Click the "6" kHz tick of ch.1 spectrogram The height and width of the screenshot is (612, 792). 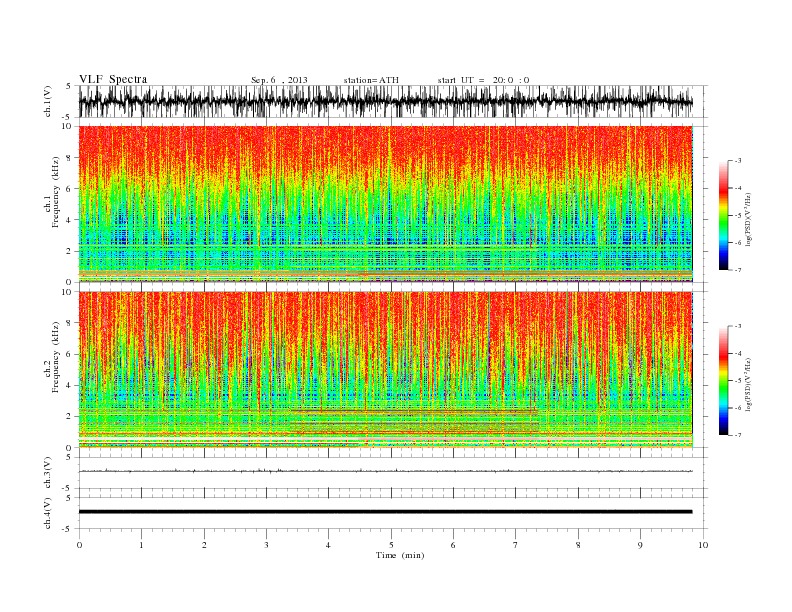tap(70, 189)
